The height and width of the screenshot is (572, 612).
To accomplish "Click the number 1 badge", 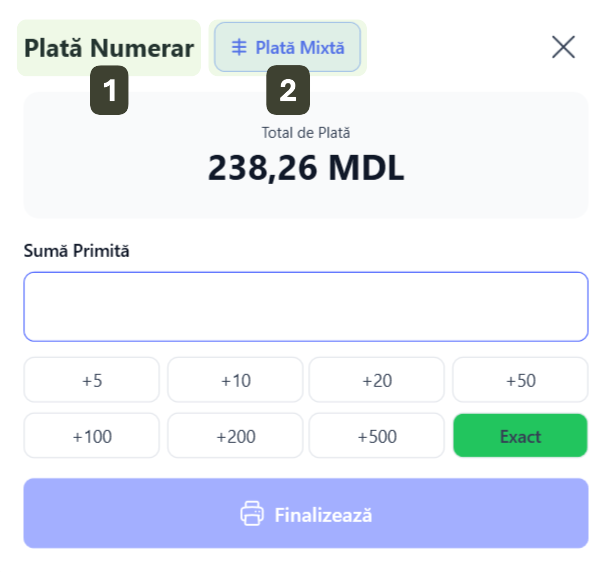I will click(110, 92).
